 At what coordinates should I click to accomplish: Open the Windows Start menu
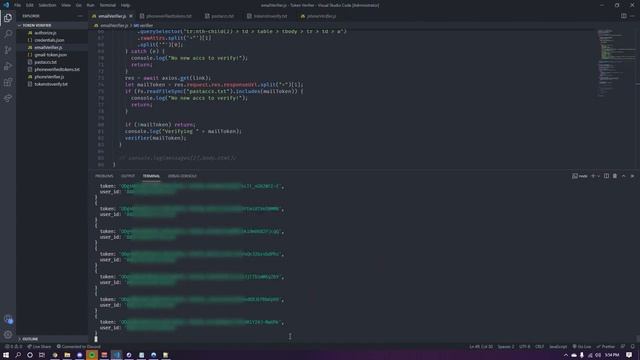pyautogui.click(x=6, y=355)
